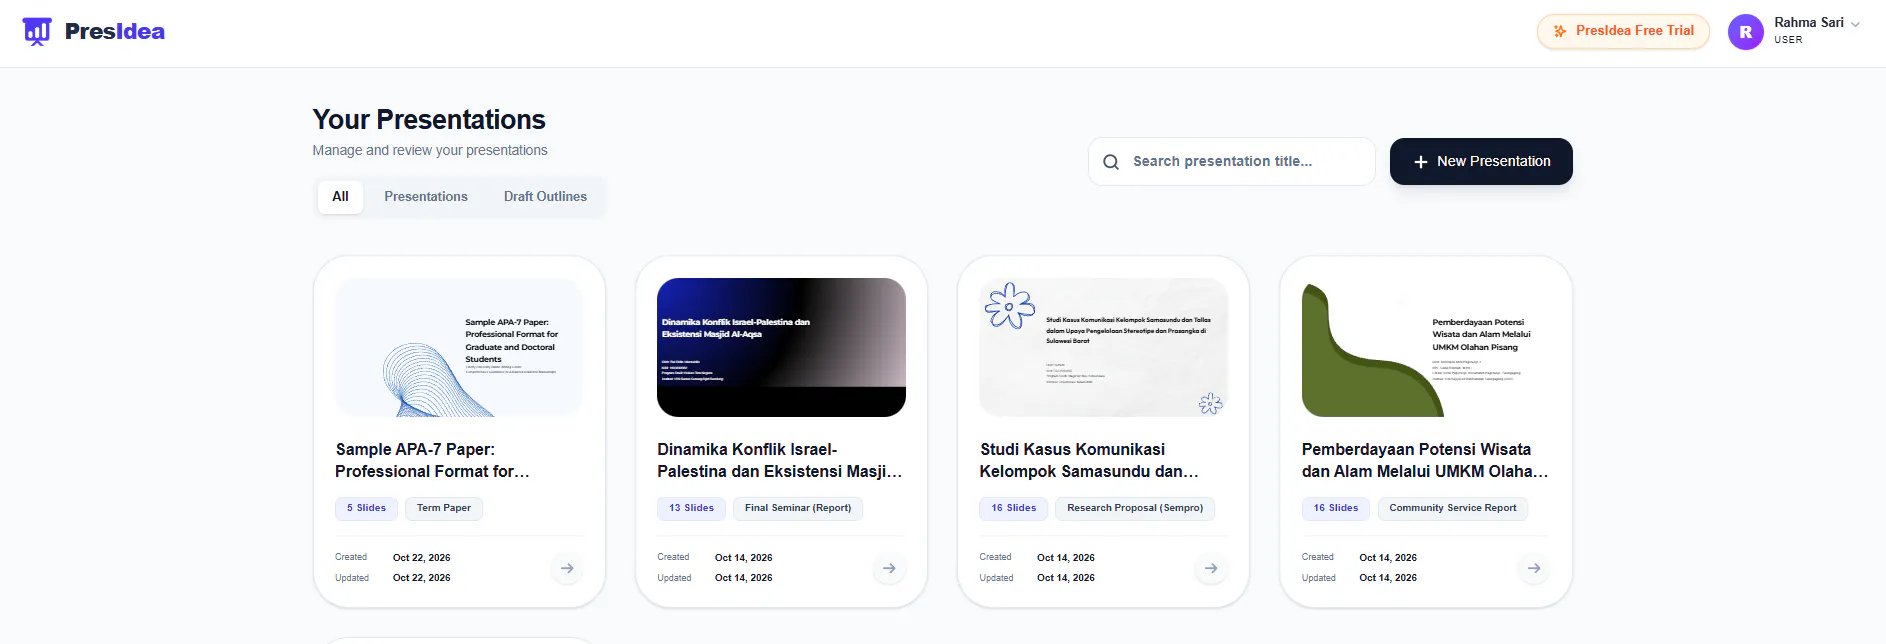Click the plus icon in New Presentation

(x=1420, y=162)
